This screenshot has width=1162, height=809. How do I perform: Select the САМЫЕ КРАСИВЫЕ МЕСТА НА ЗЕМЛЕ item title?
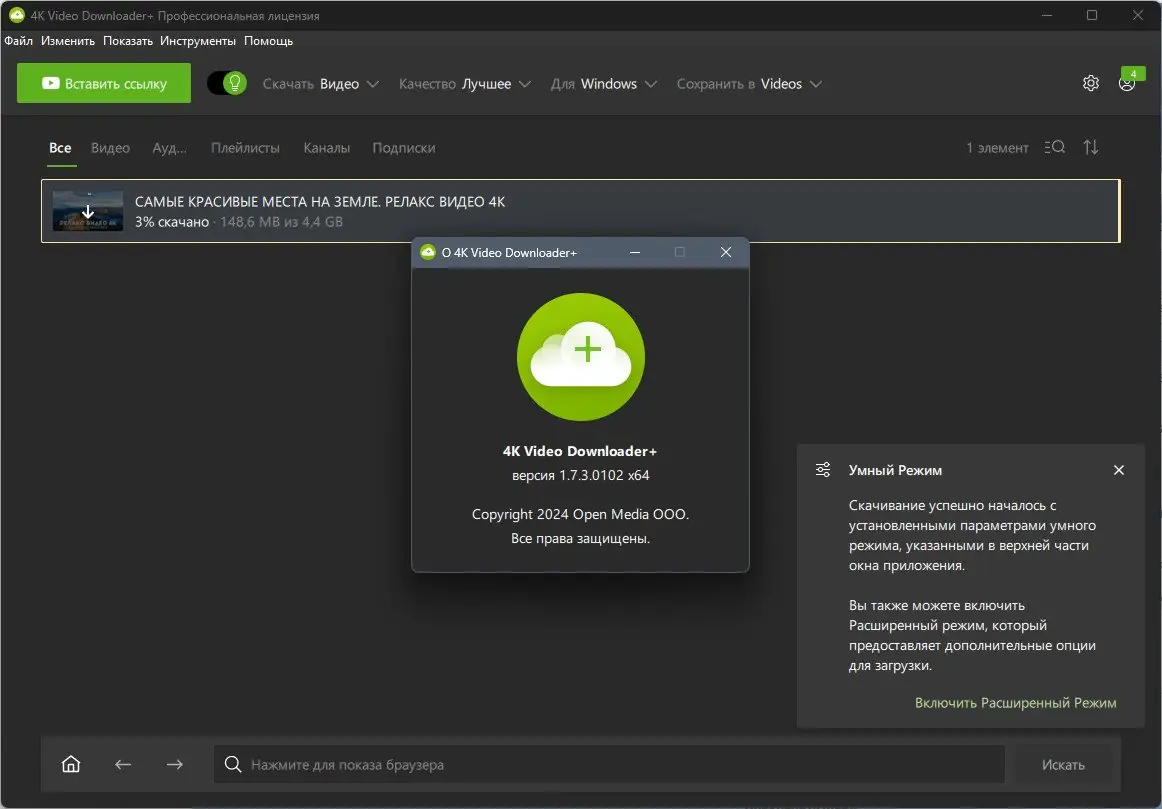tap(320, 202)
